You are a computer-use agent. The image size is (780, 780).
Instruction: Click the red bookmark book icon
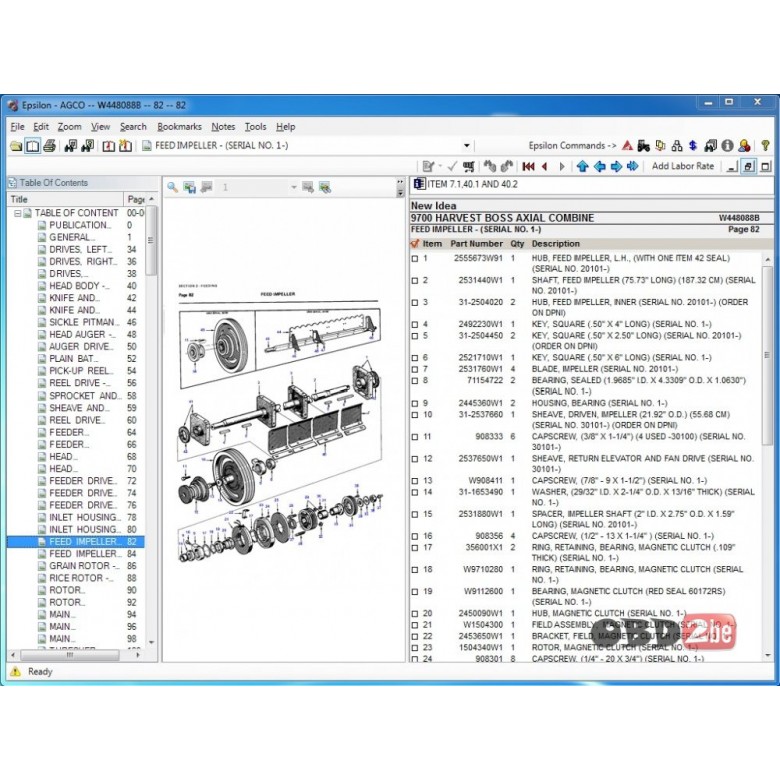(108, 146)
